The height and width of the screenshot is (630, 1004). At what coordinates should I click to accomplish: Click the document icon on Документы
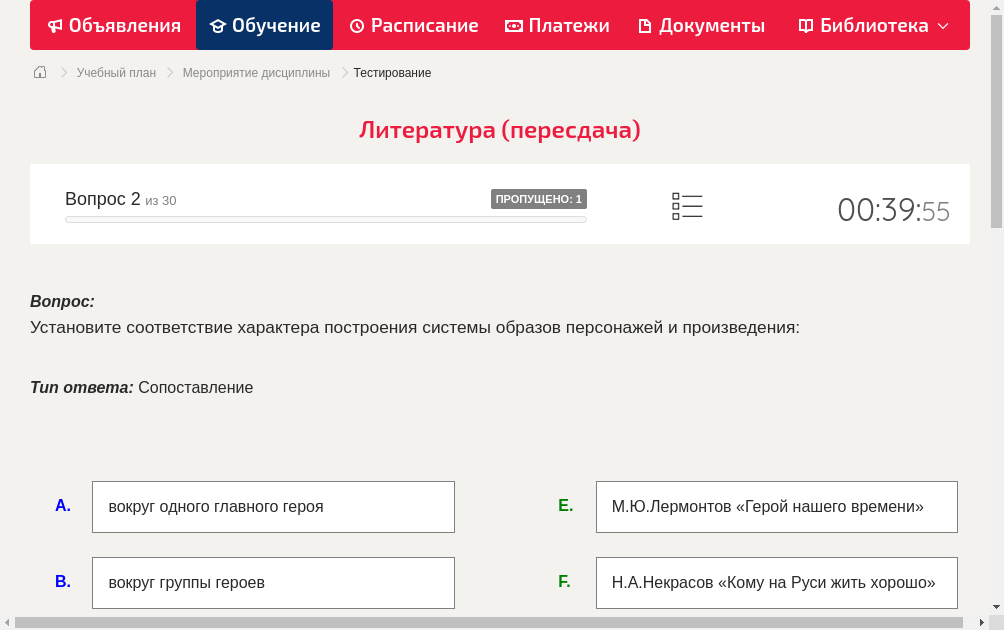coord(646,25)
